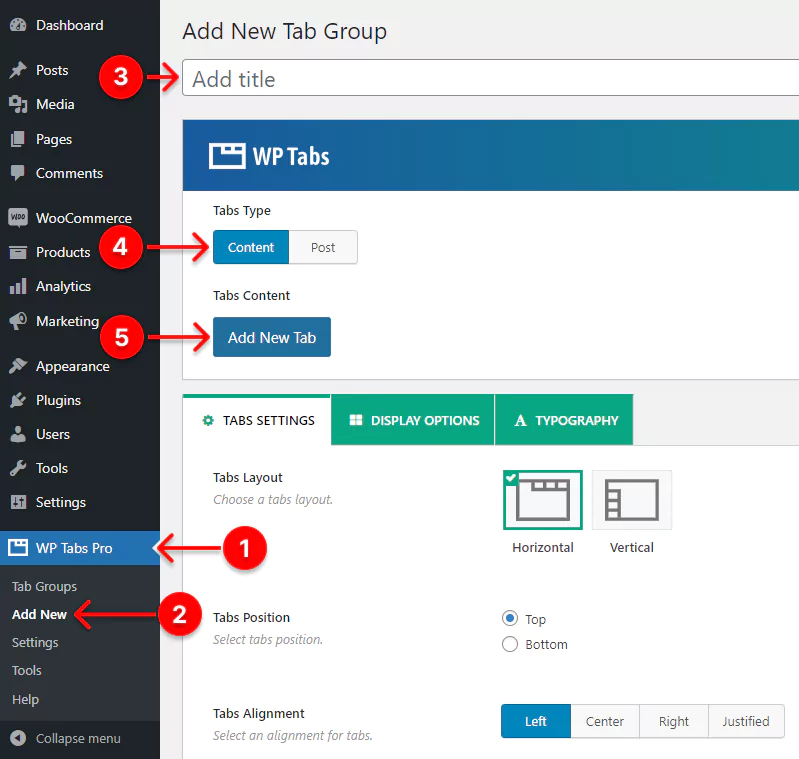The width and height of the screenshot is (799, 759).
Task: Click the Pages icon in sidebar
Action: coord(18,139)
